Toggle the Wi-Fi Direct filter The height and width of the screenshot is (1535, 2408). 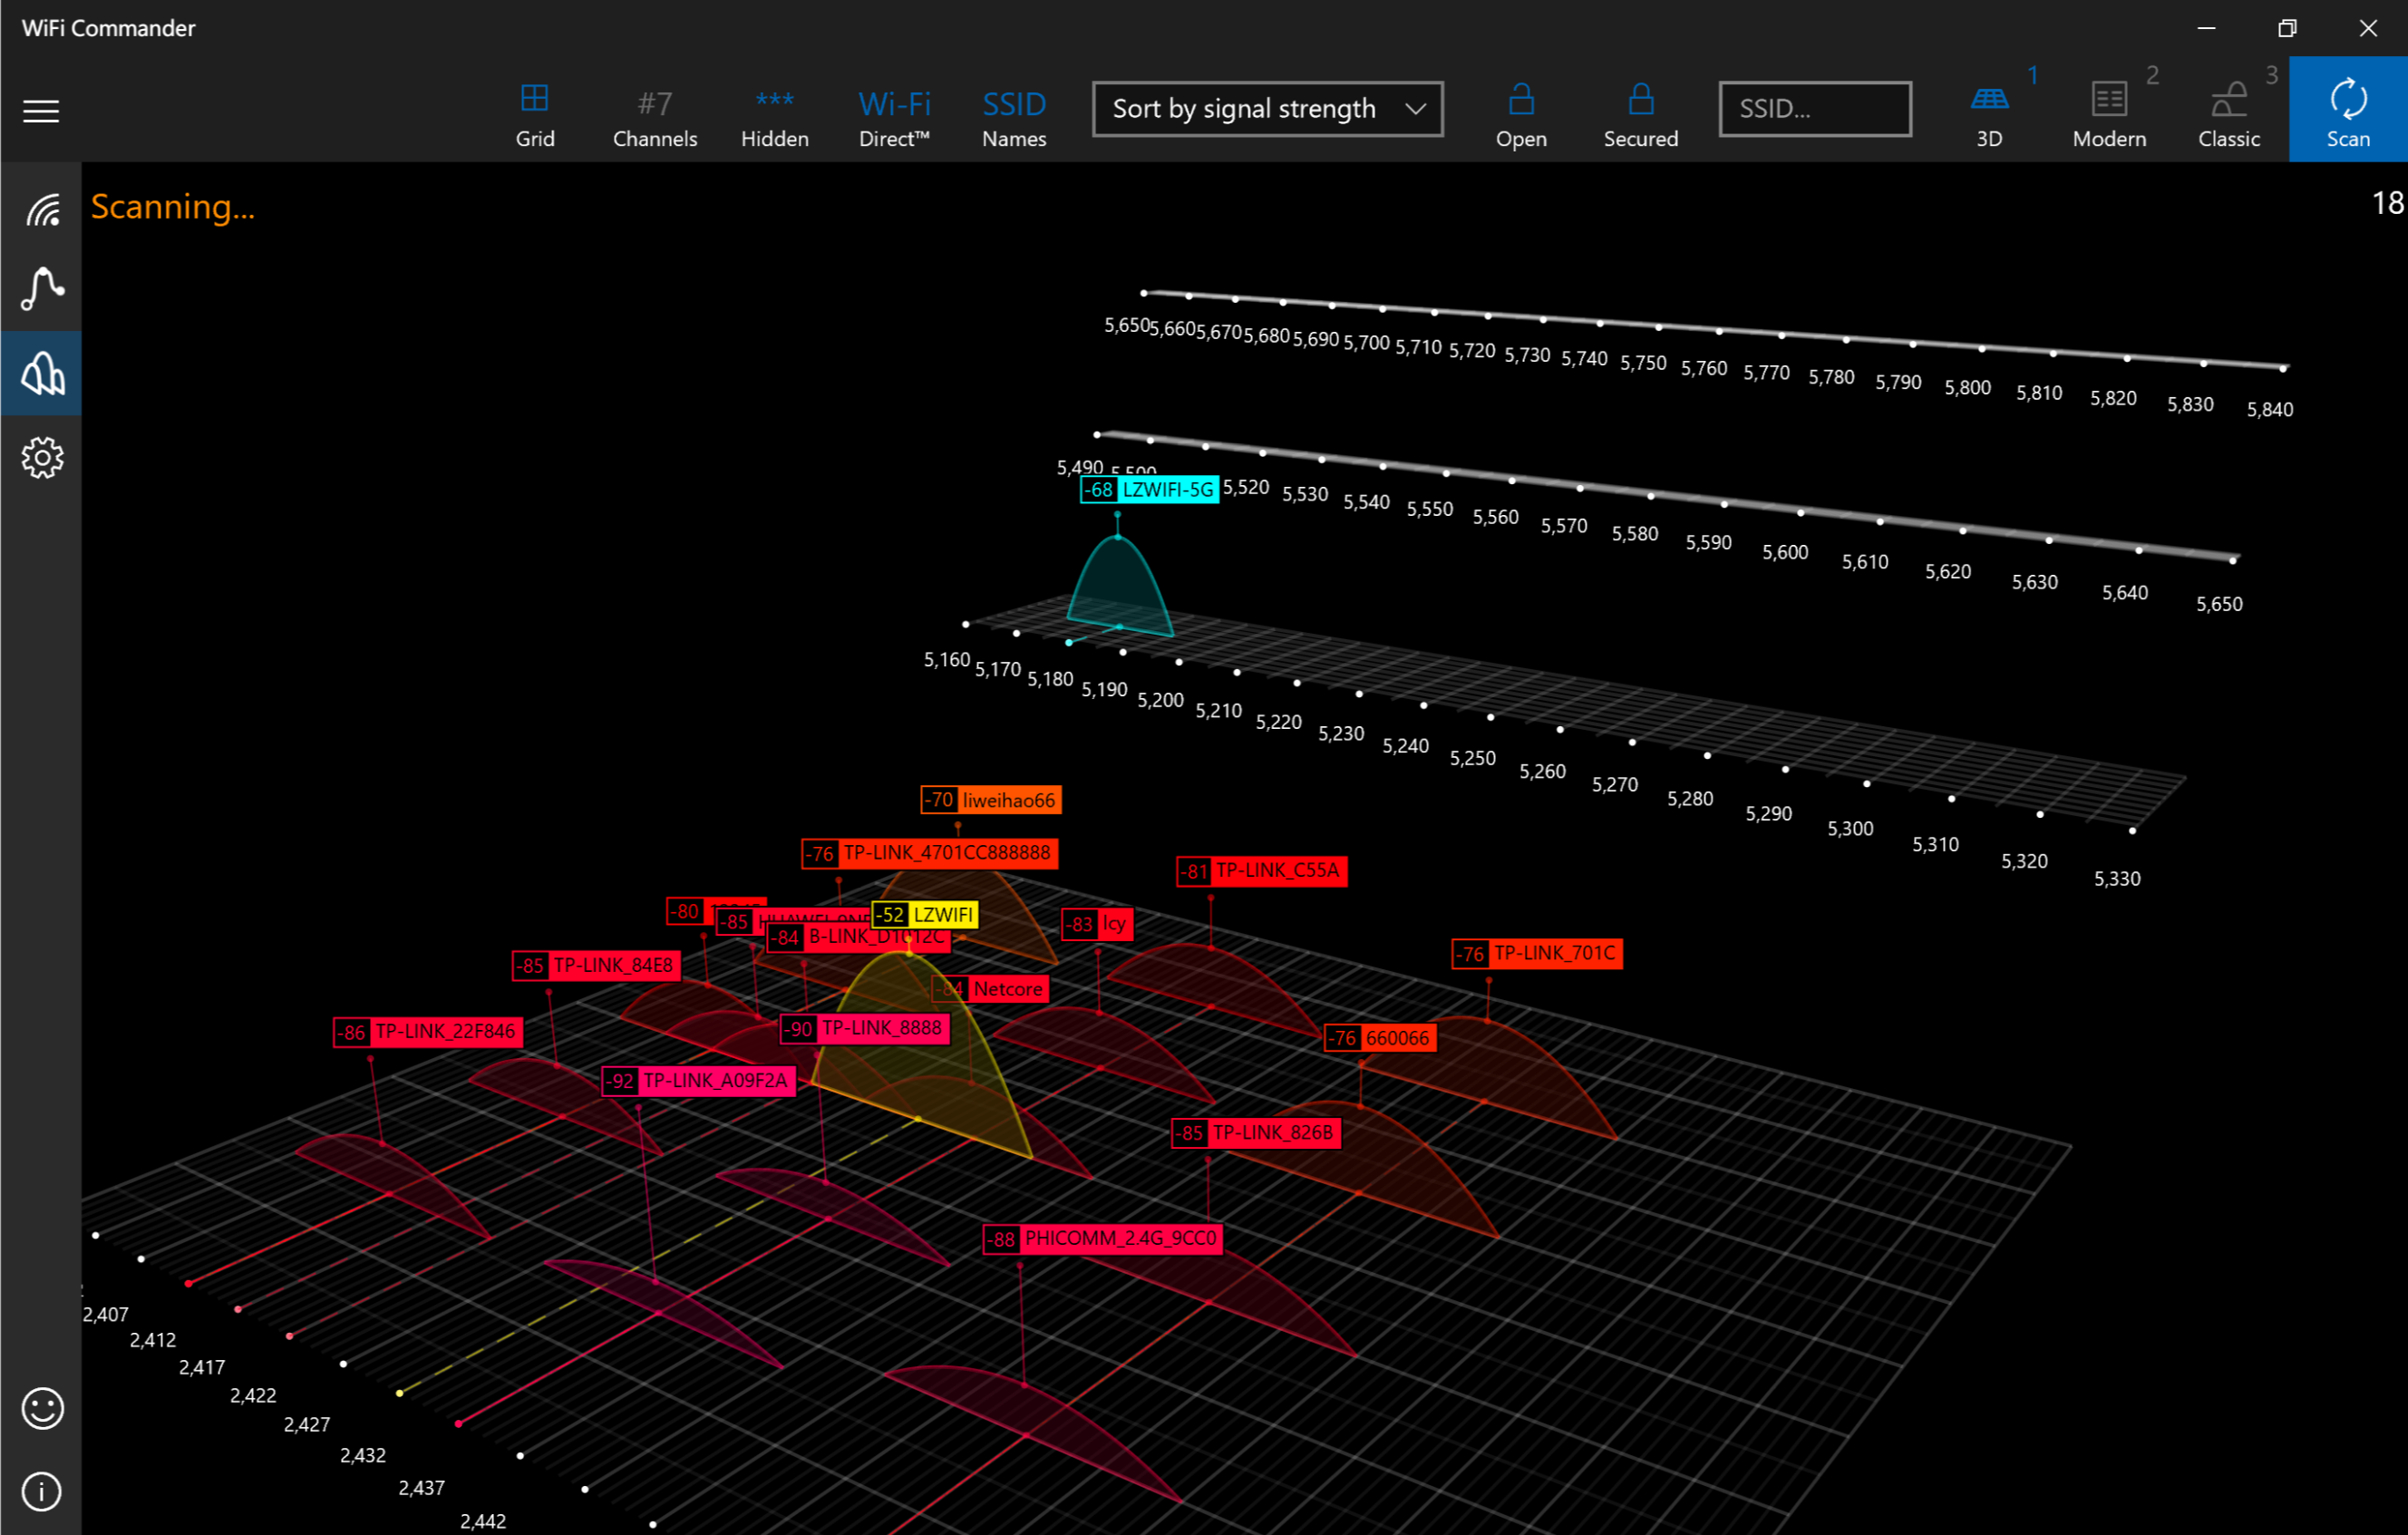click(x=894, y=114)
